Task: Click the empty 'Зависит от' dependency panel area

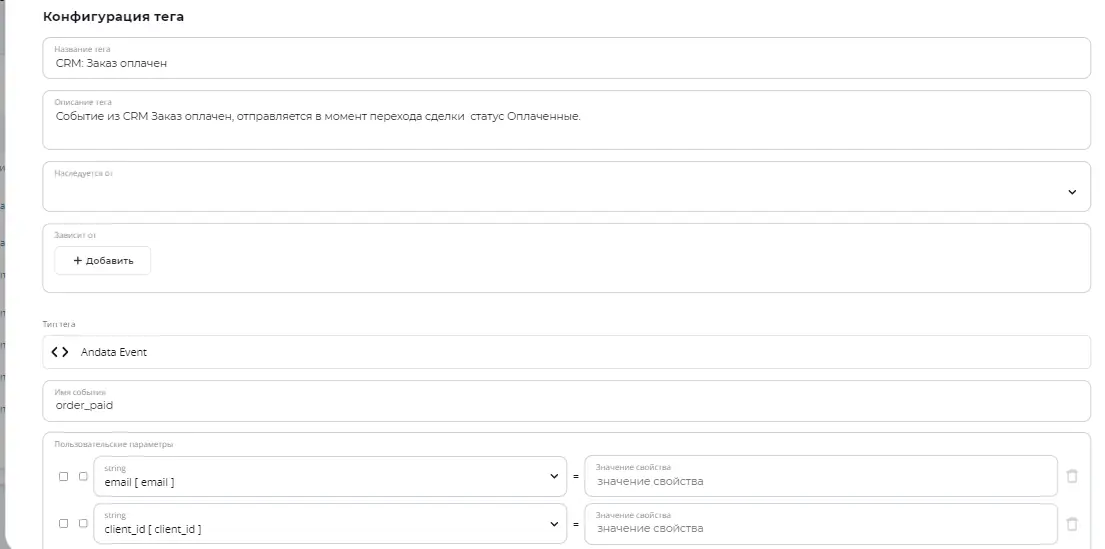Action: [x=620, y=261]
